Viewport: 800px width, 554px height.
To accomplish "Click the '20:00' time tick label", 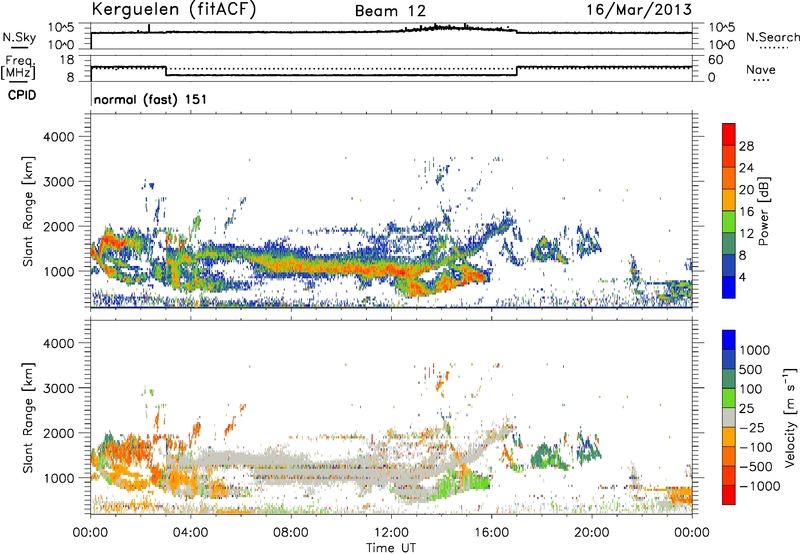I will 592,533.
